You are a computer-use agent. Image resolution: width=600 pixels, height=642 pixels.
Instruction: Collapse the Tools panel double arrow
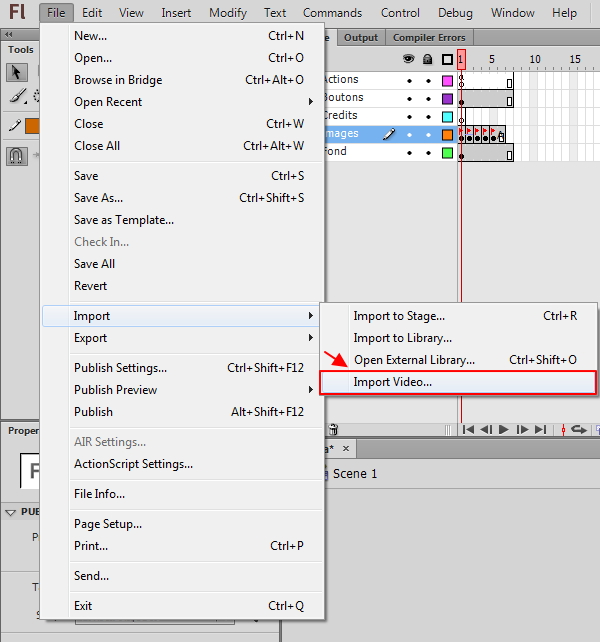[x=9, y=35]
